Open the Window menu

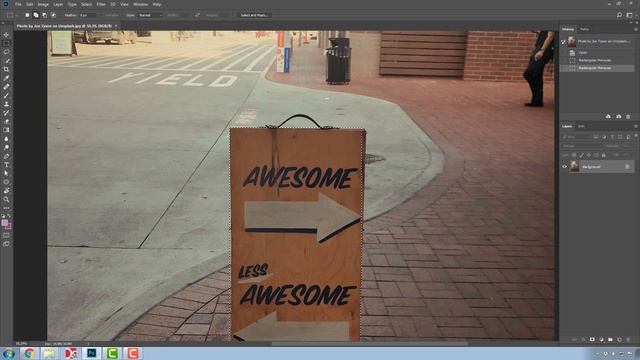tap(140, 4)
